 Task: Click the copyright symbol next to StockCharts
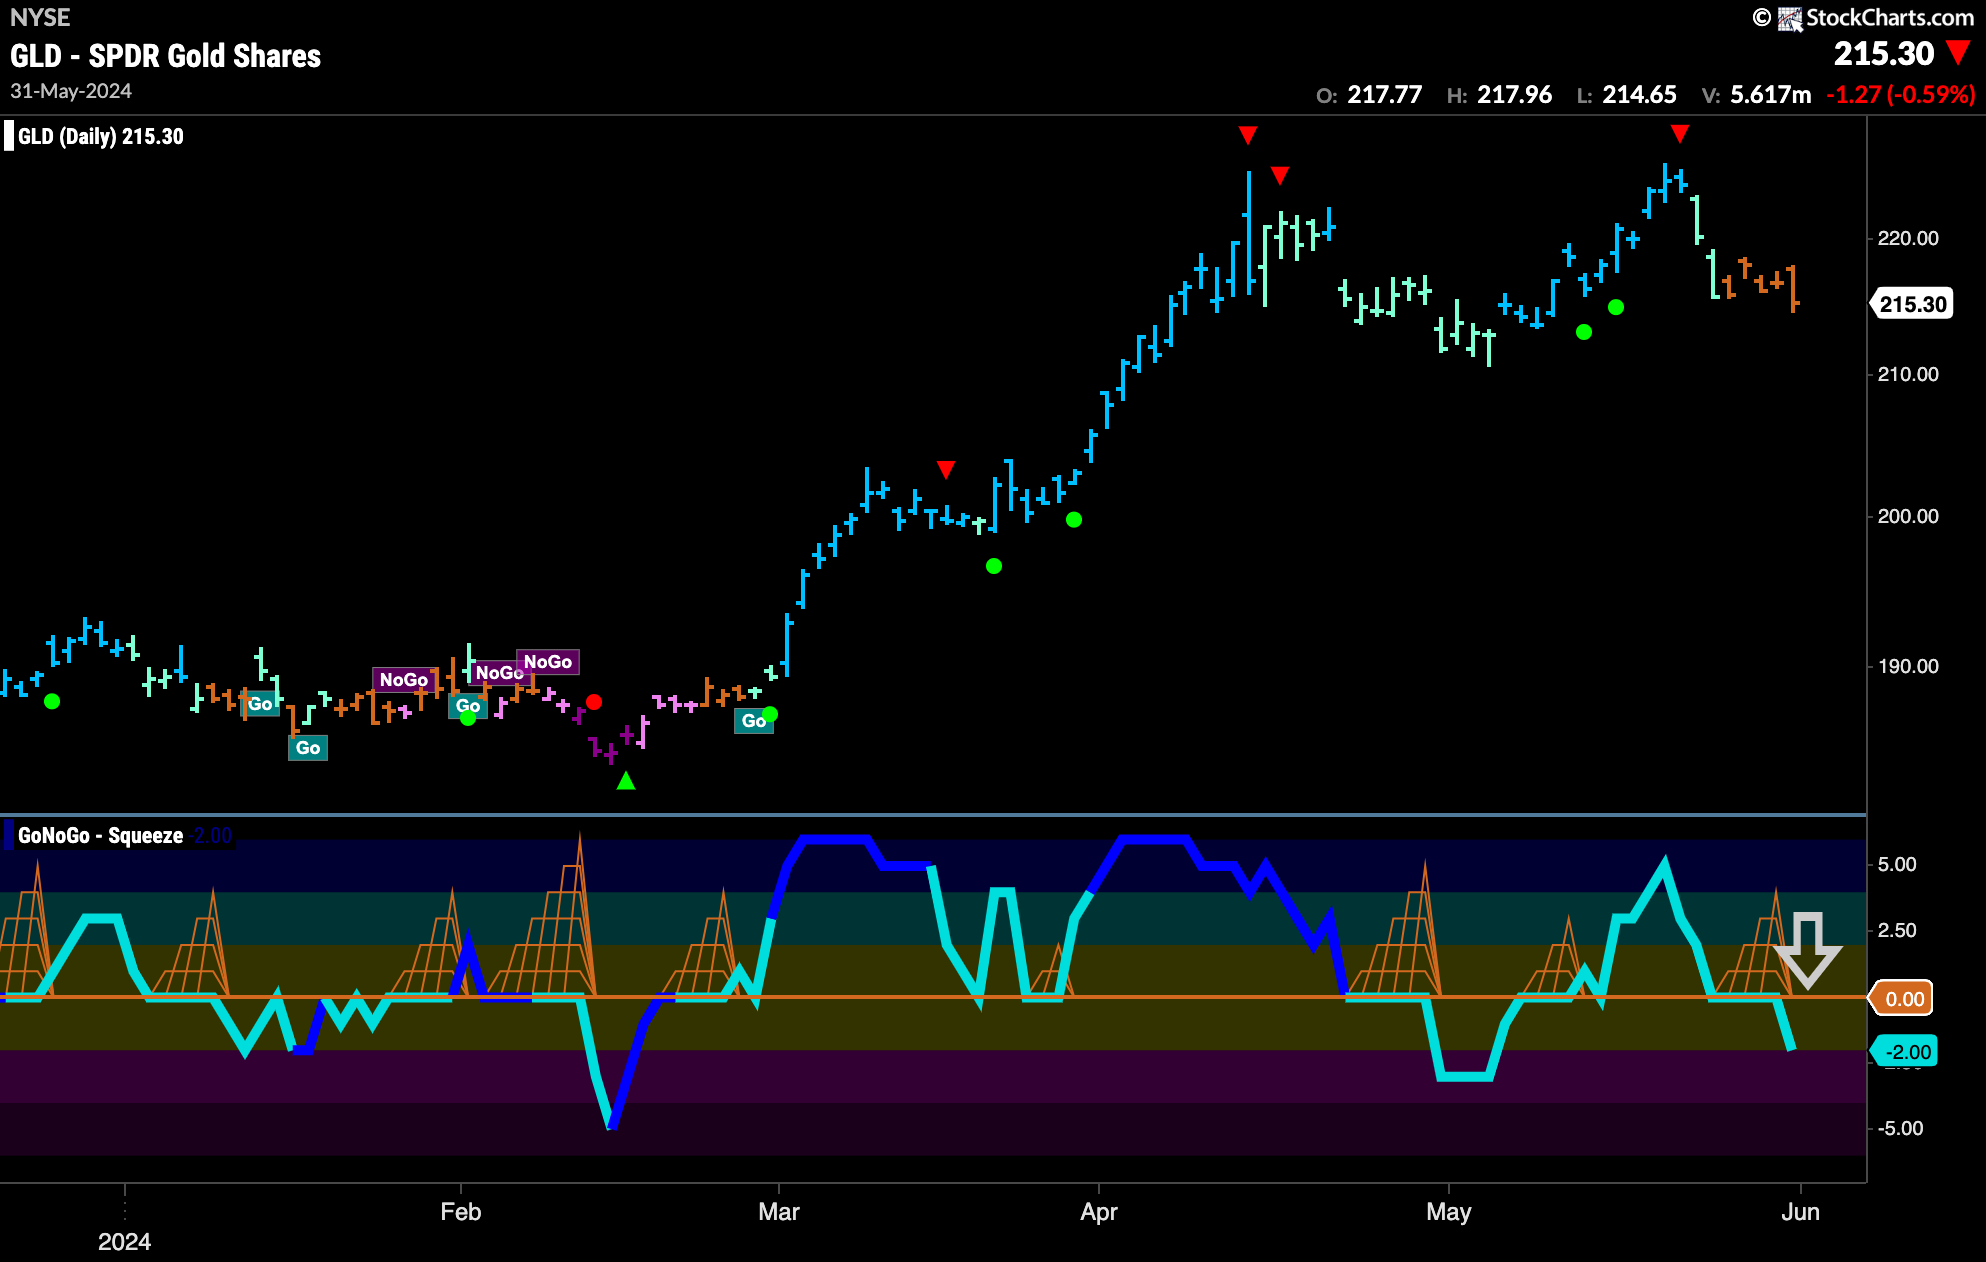tap(1762, 17)
